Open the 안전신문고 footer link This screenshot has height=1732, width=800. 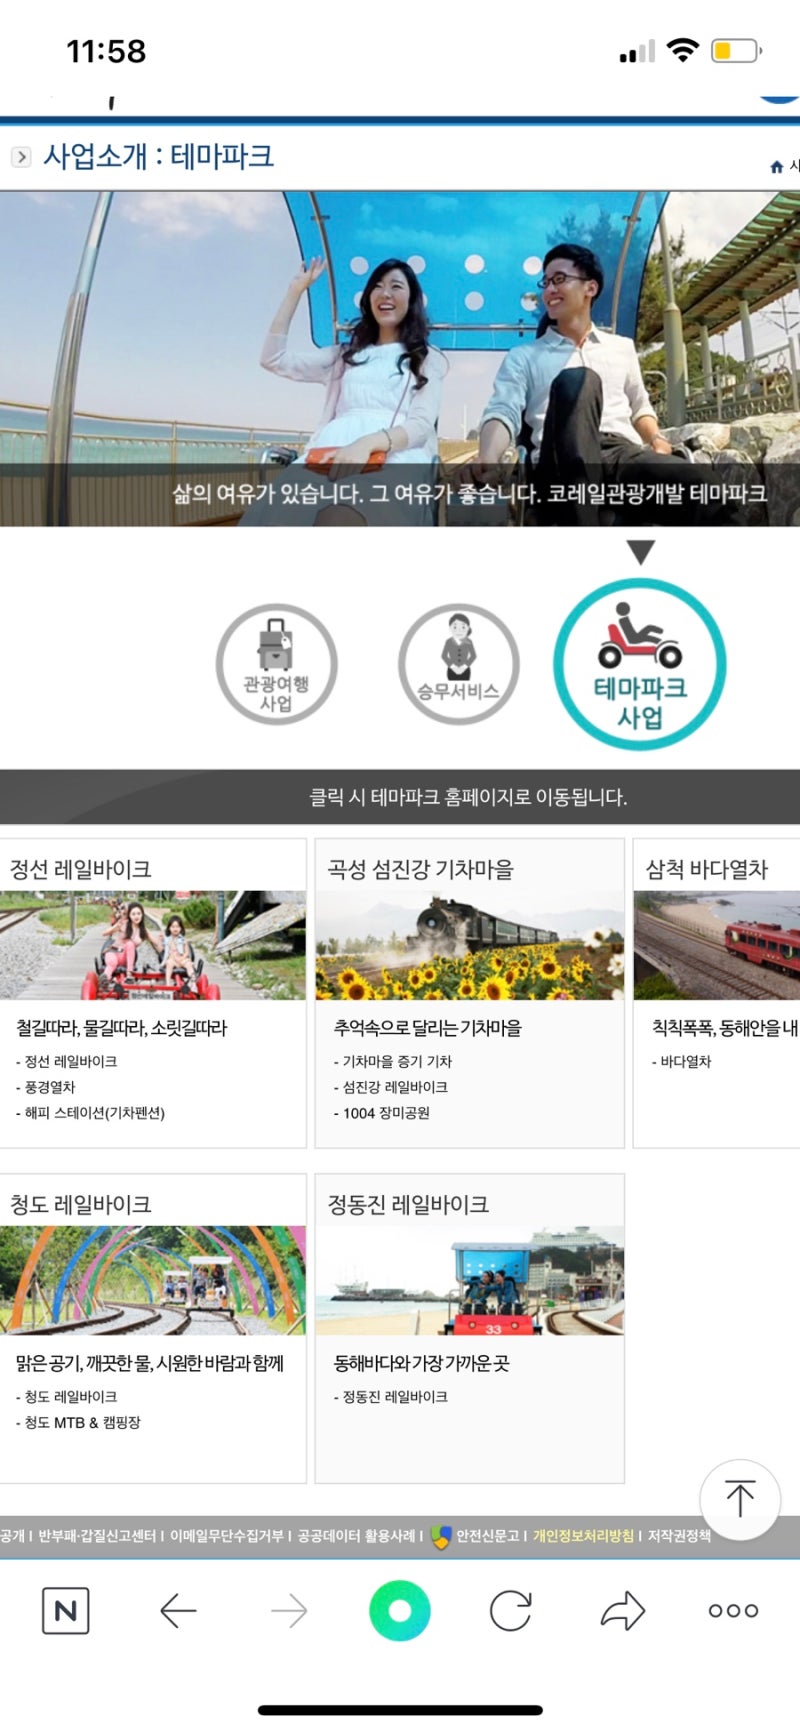click(487, 1536)
